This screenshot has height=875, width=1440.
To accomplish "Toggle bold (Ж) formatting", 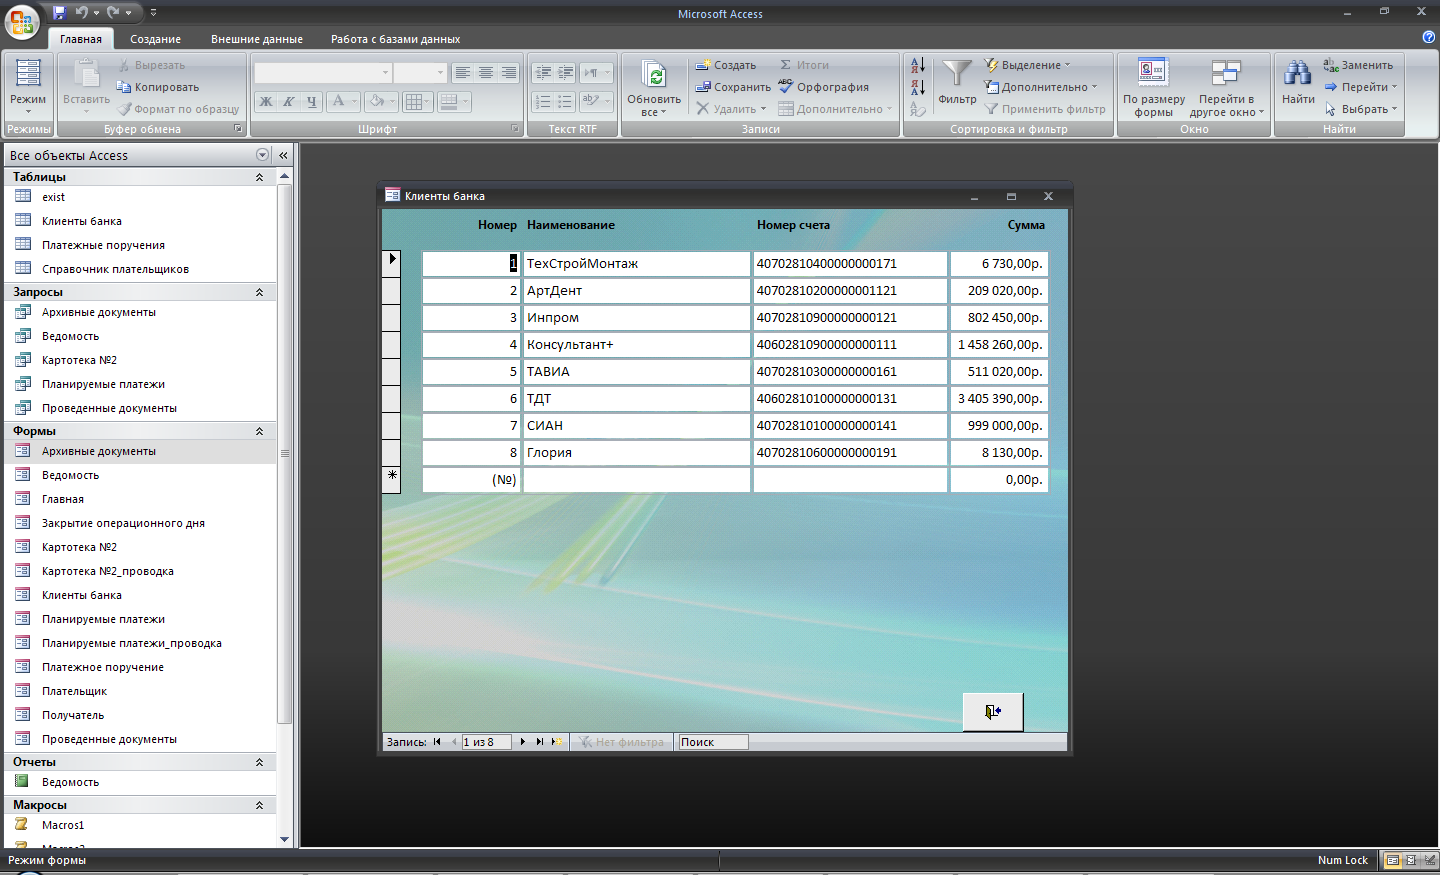I will point(266,101).
